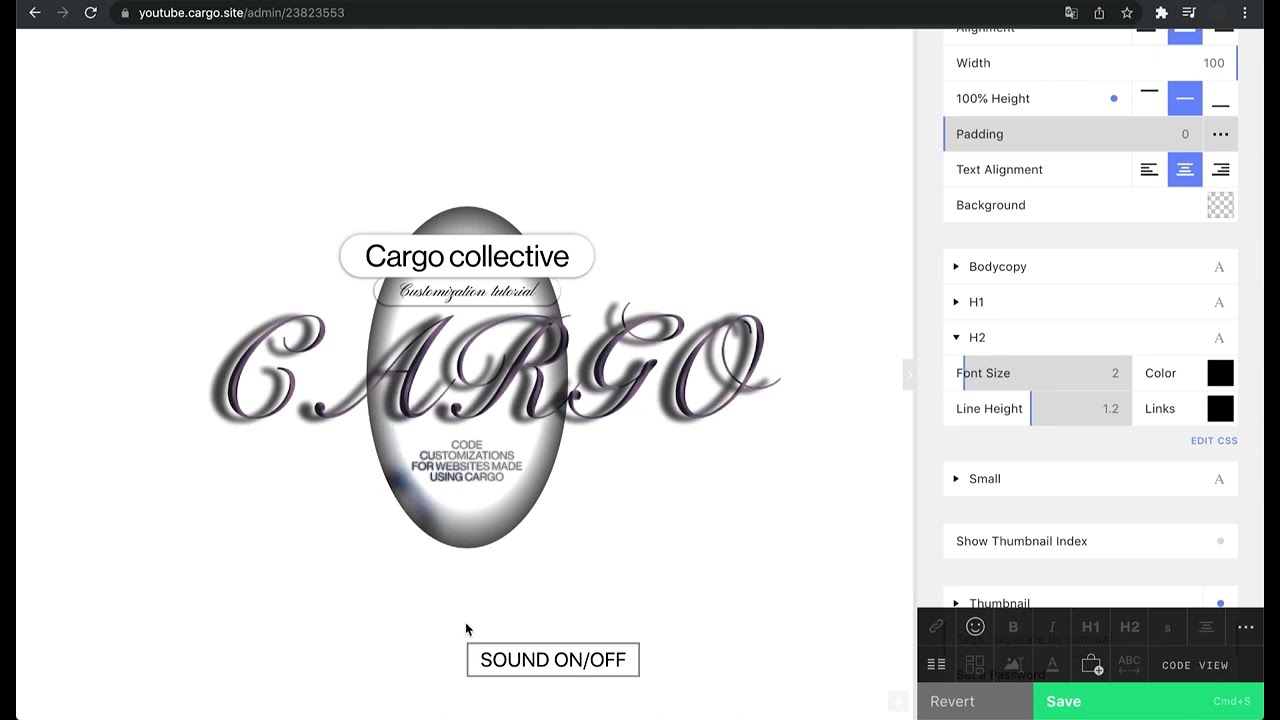The height and width of the screenshot is (720, 1280).
Task: Set vertical position to bottom
Action: click(x=1220, y=98)
